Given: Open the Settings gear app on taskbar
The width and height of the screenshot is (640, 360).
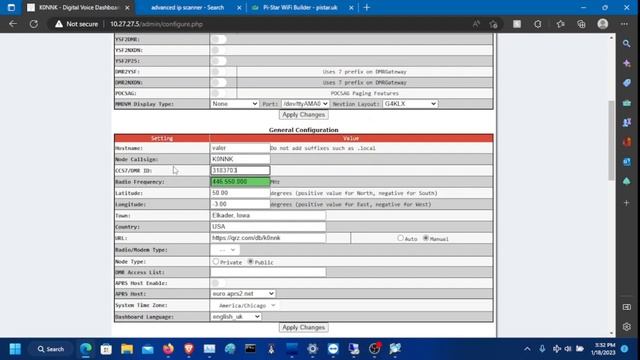Looking at the screenshot, I should pos(312,349).
